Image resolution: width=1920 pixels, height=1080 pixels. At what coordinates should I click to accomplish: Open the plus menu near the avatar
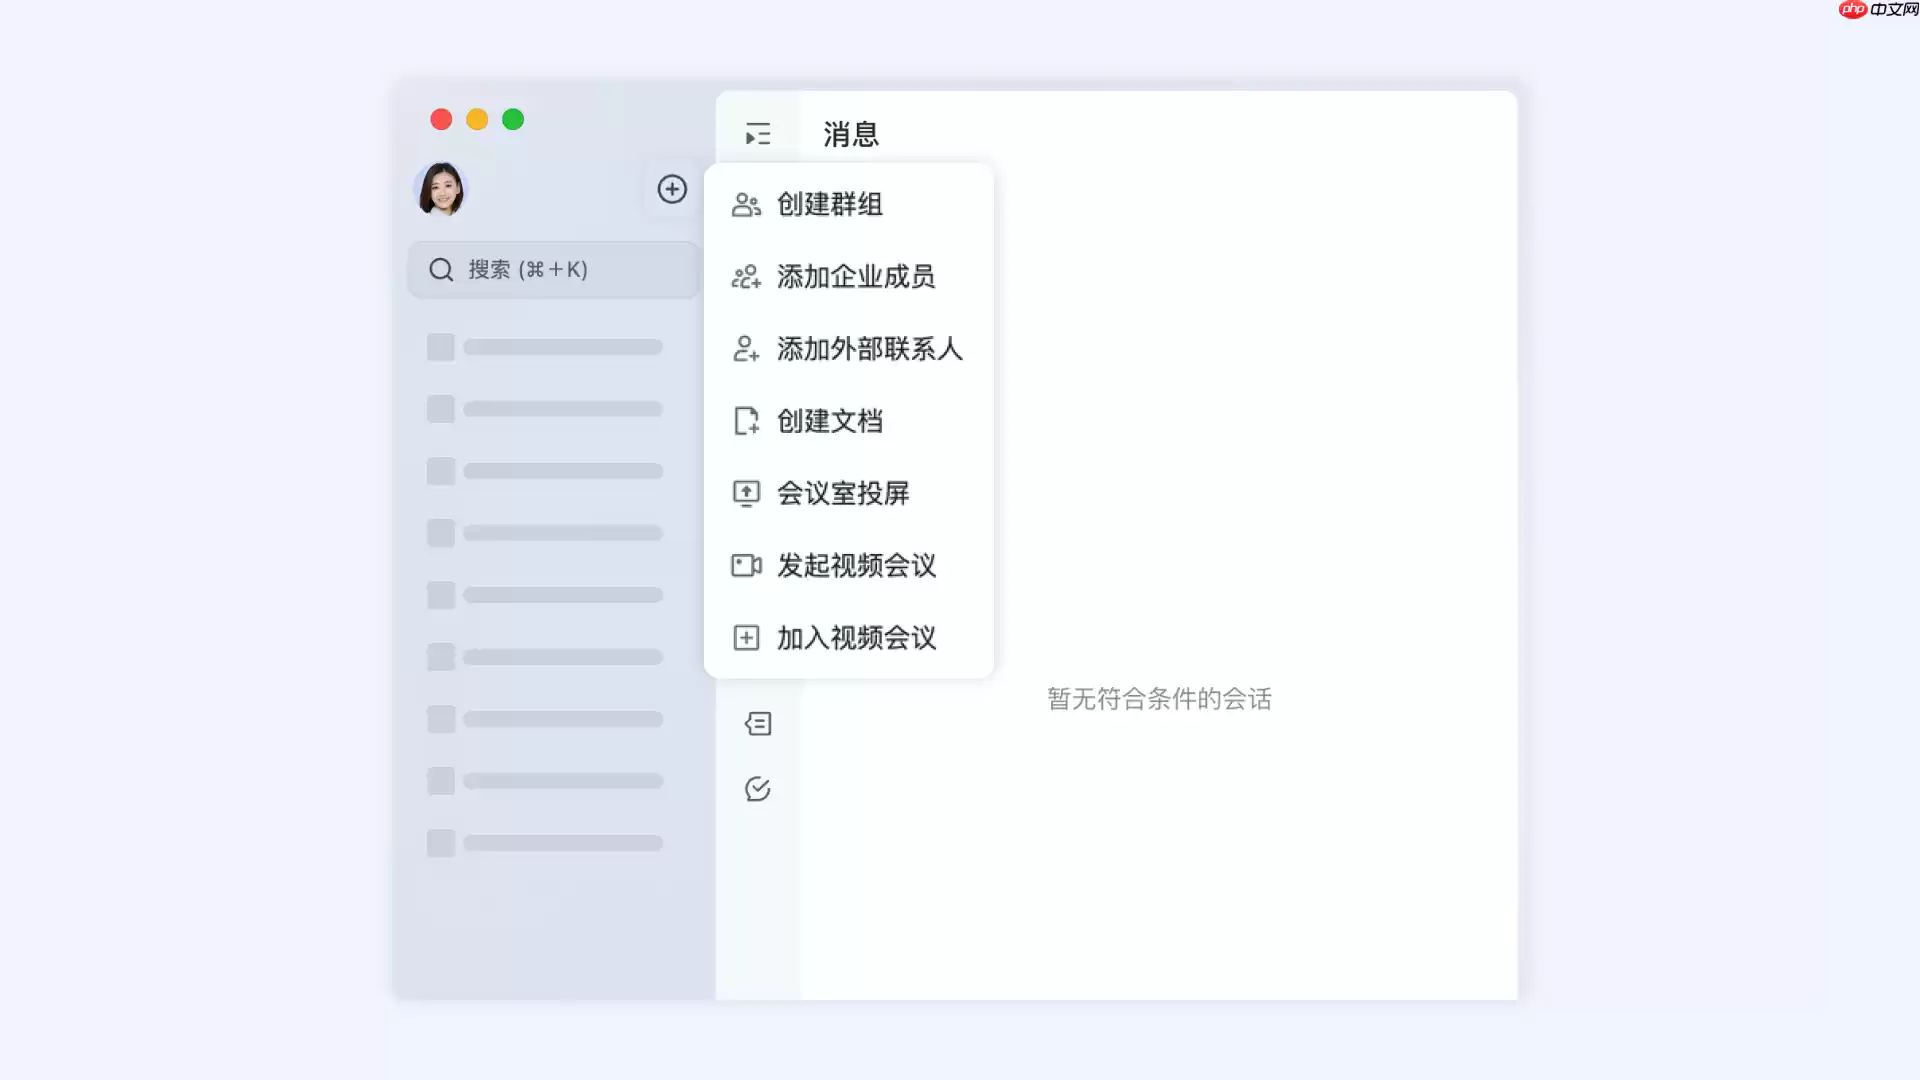pos(672,189)
